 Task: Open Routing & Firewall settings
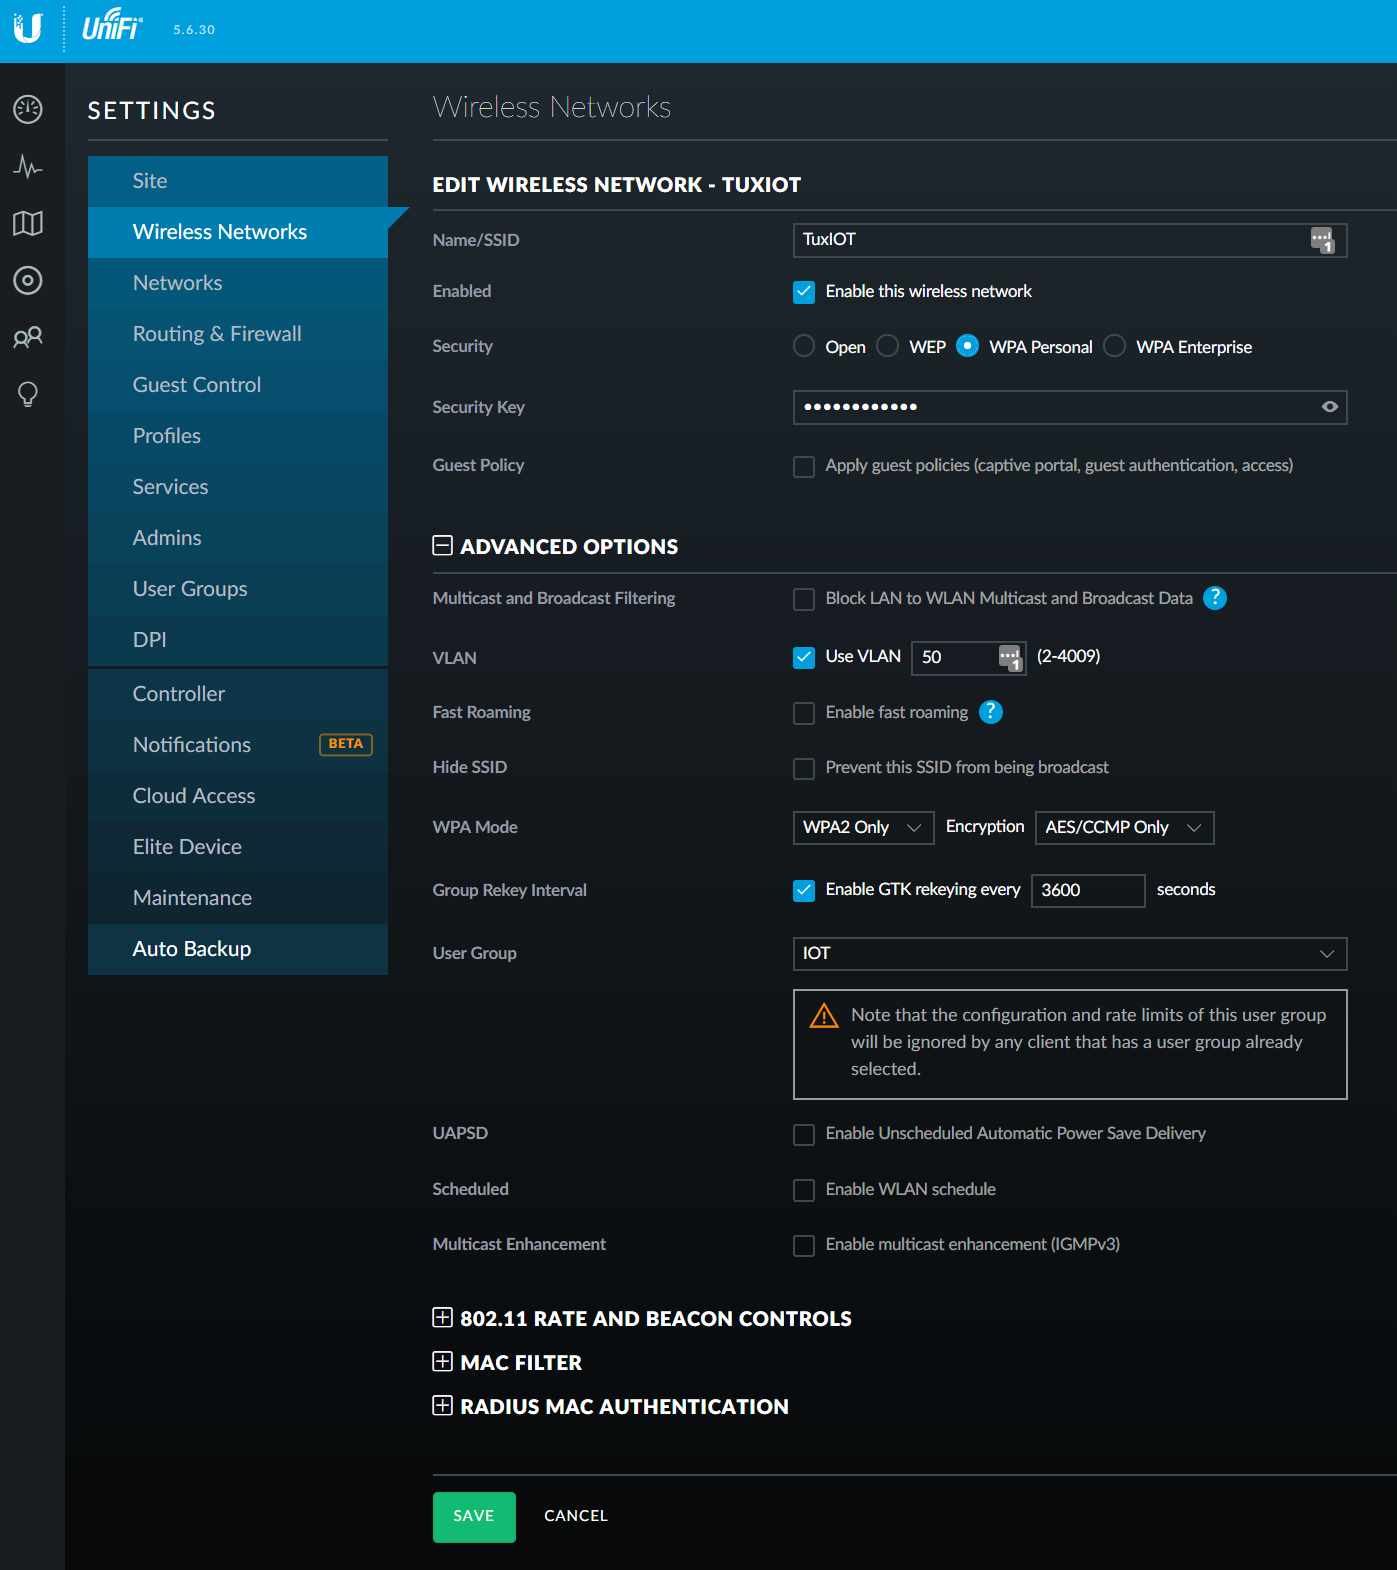238,334
